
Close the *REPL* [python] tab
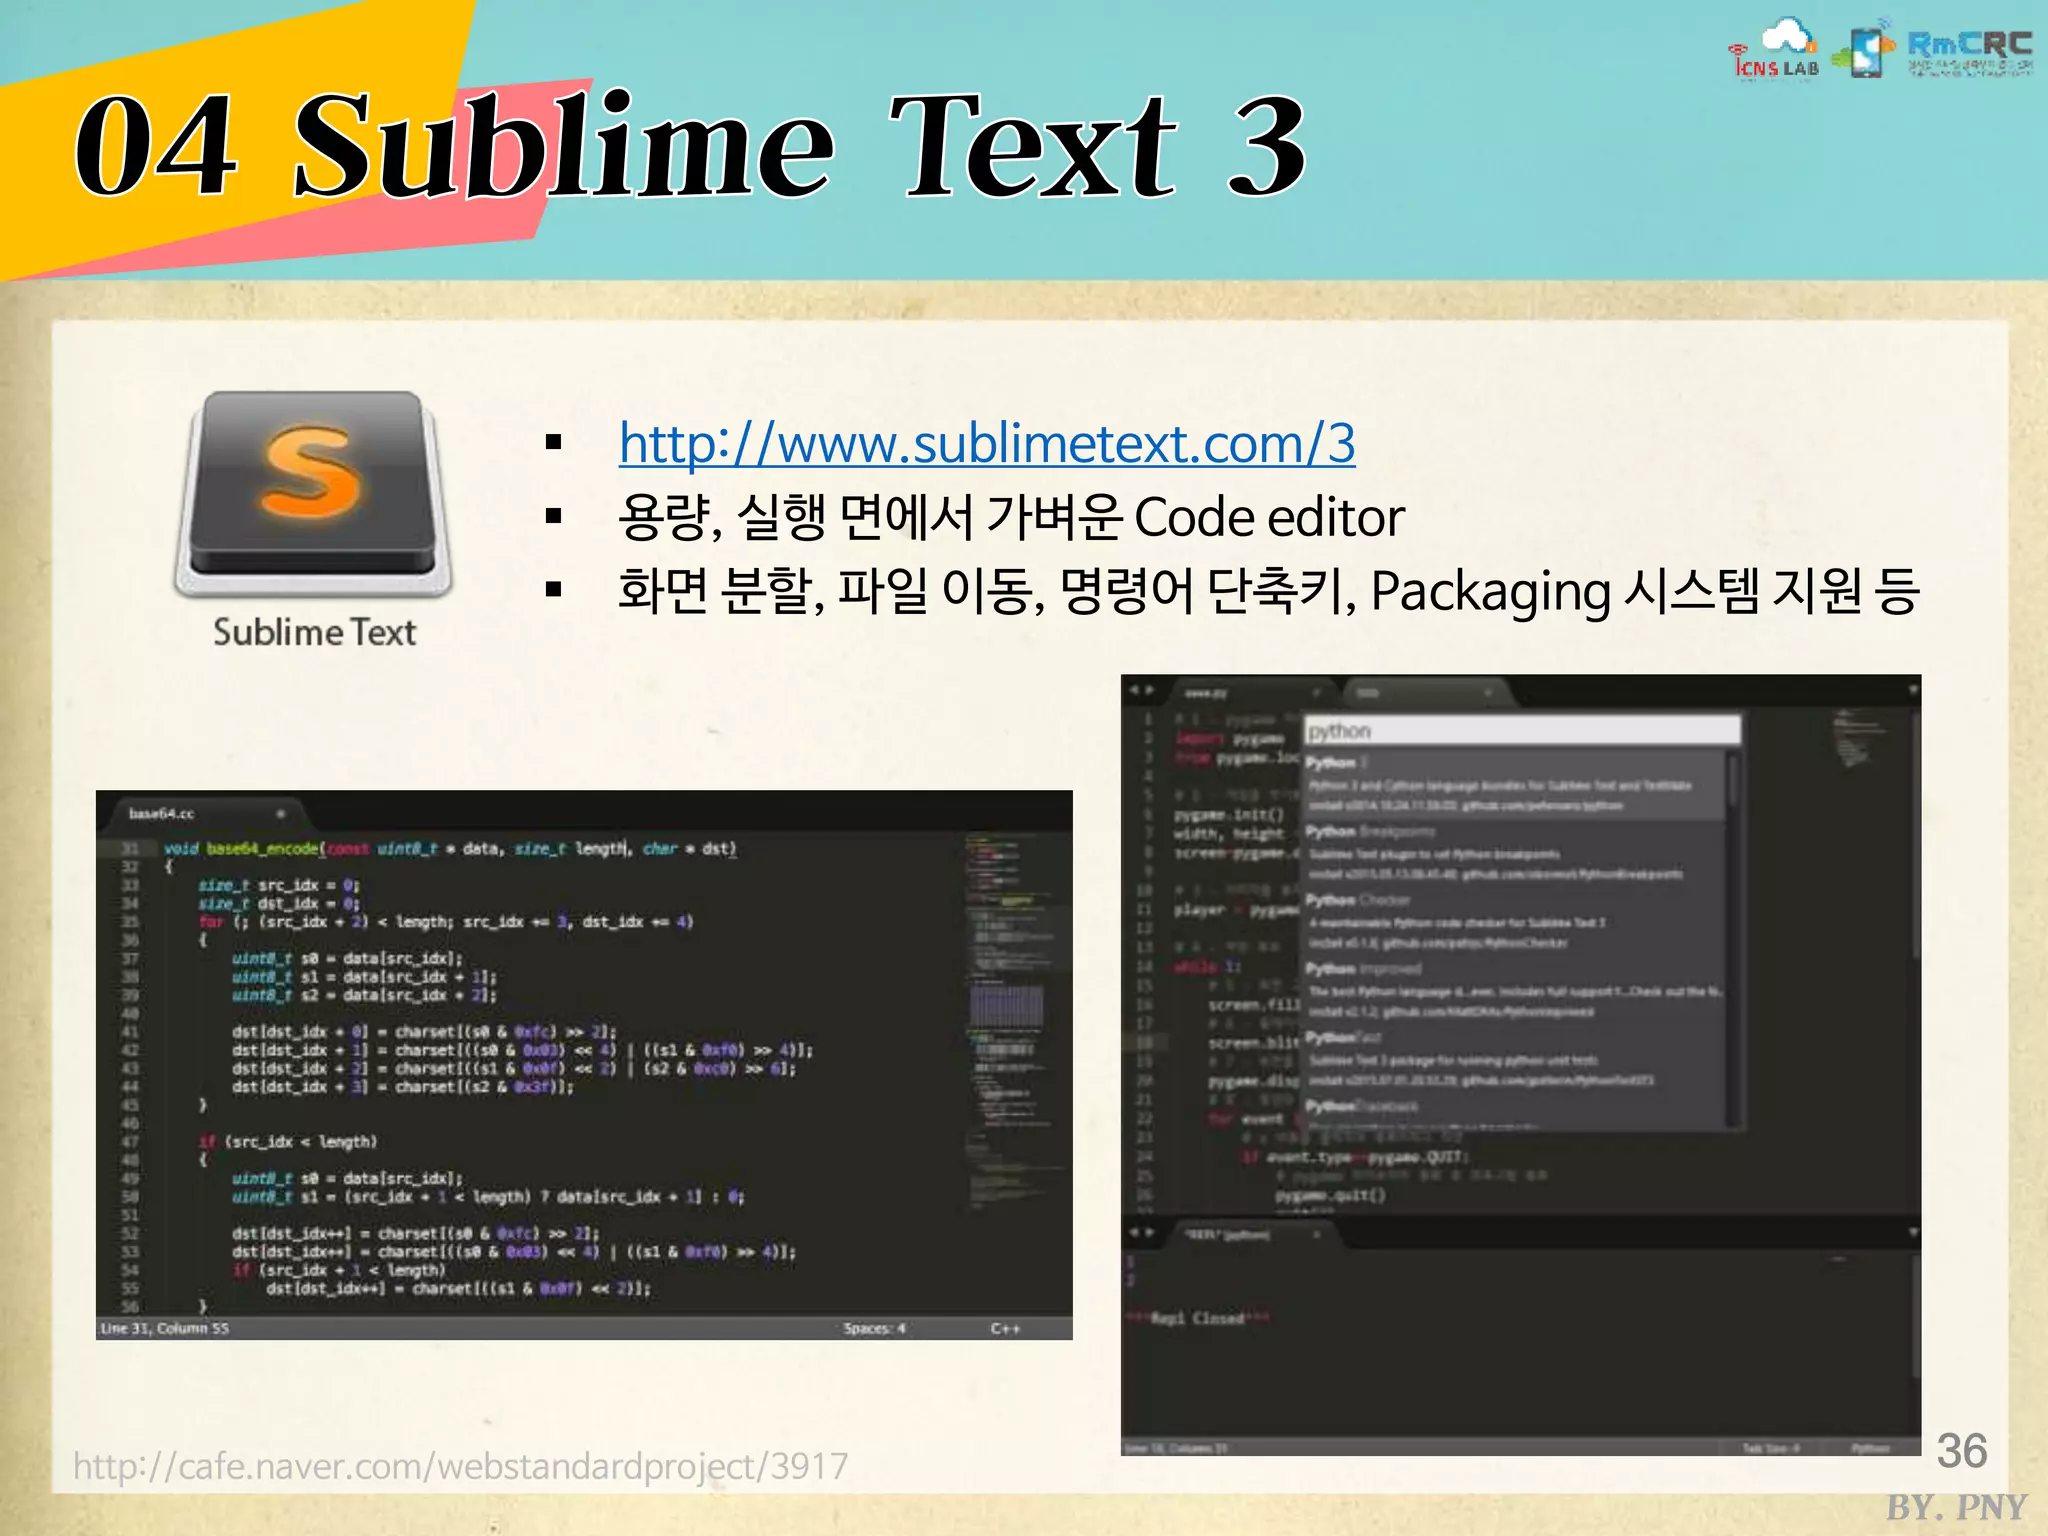(1317, 1235)
